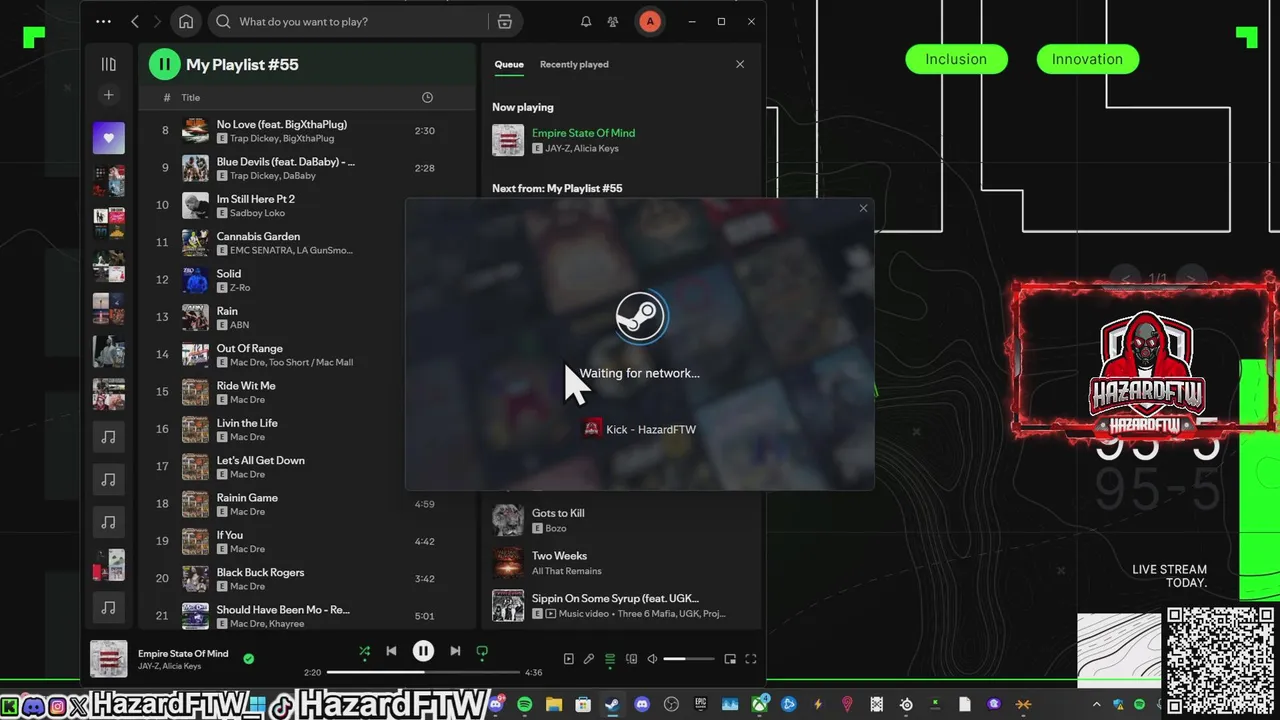Open the Spotify Home icon
1280x720 pixels.
[185, 21]
